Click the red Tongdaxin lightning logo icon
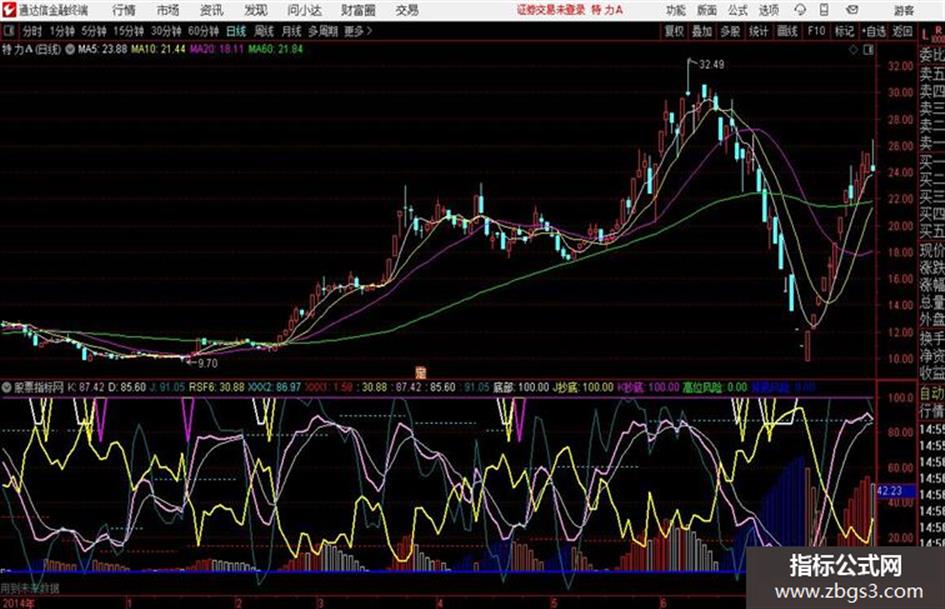945x609 pixels. (x=8, y=10)
